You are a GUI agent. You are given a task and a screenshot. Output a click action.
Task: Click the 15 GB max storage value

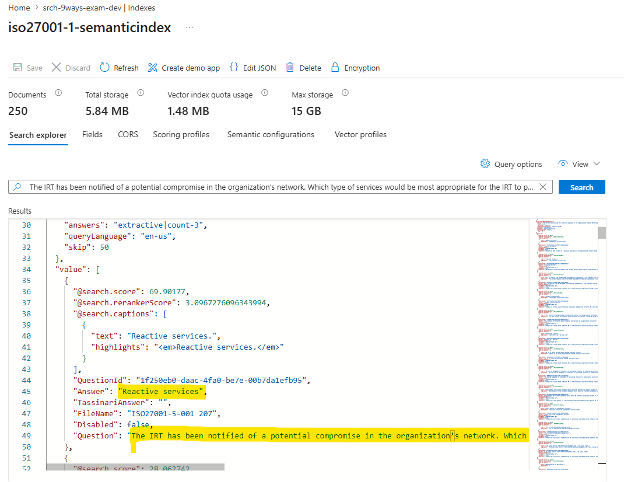tap(306, 111)
